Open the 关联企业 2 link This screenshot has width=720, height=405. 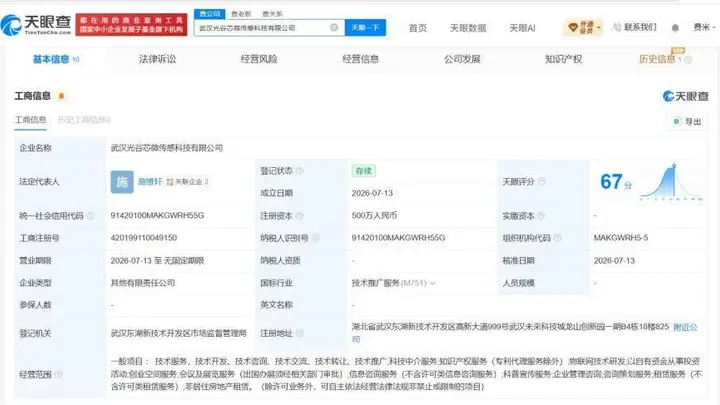[x=187, y=182]
